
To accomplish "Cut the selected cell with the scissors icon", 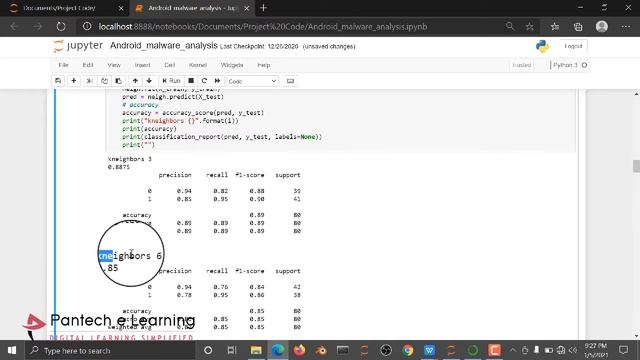I will 89,81.
